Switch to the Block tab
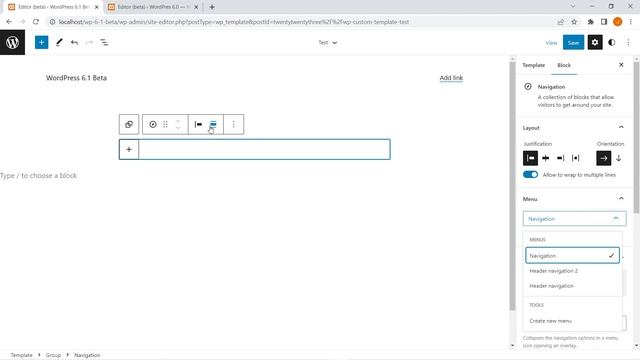The width and height of the screenshot is (640, 360). pyautogui.click(x=564, y=65)
